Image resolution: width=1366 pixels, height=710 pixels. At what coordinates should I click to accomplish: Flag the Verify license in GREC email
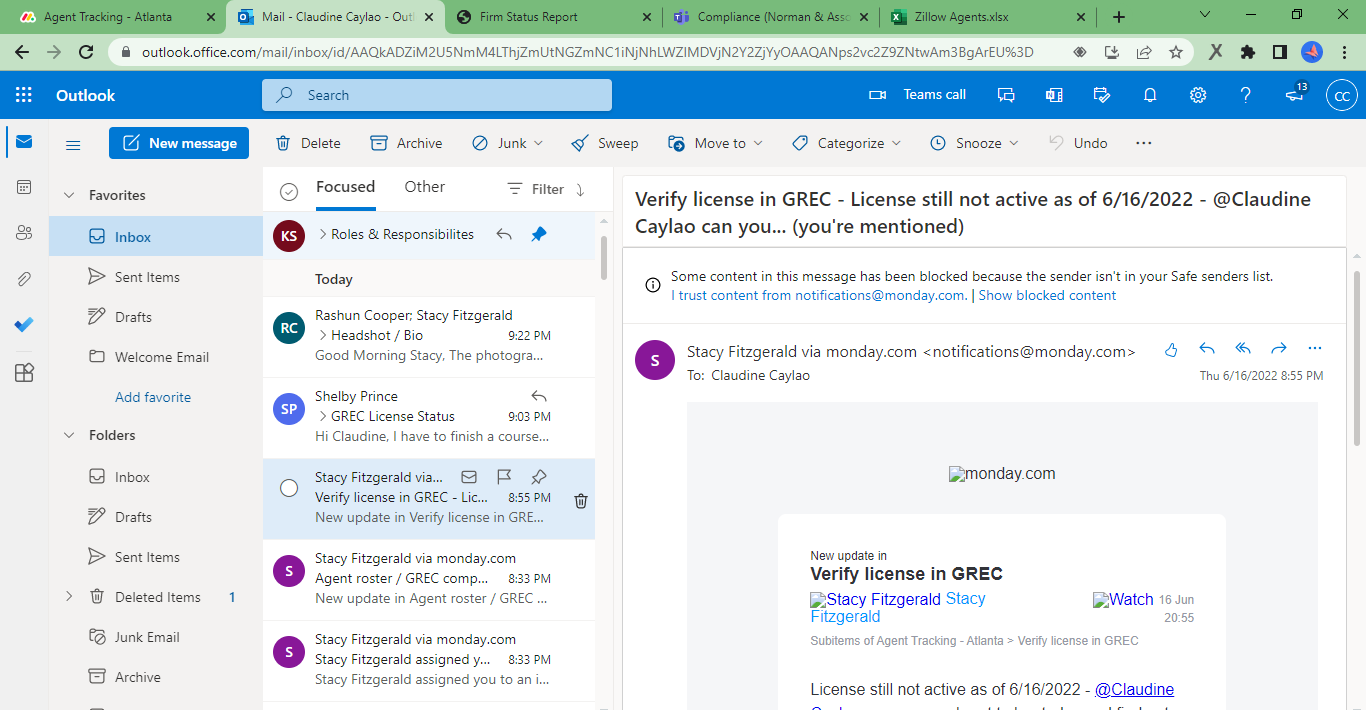point(504,477)
